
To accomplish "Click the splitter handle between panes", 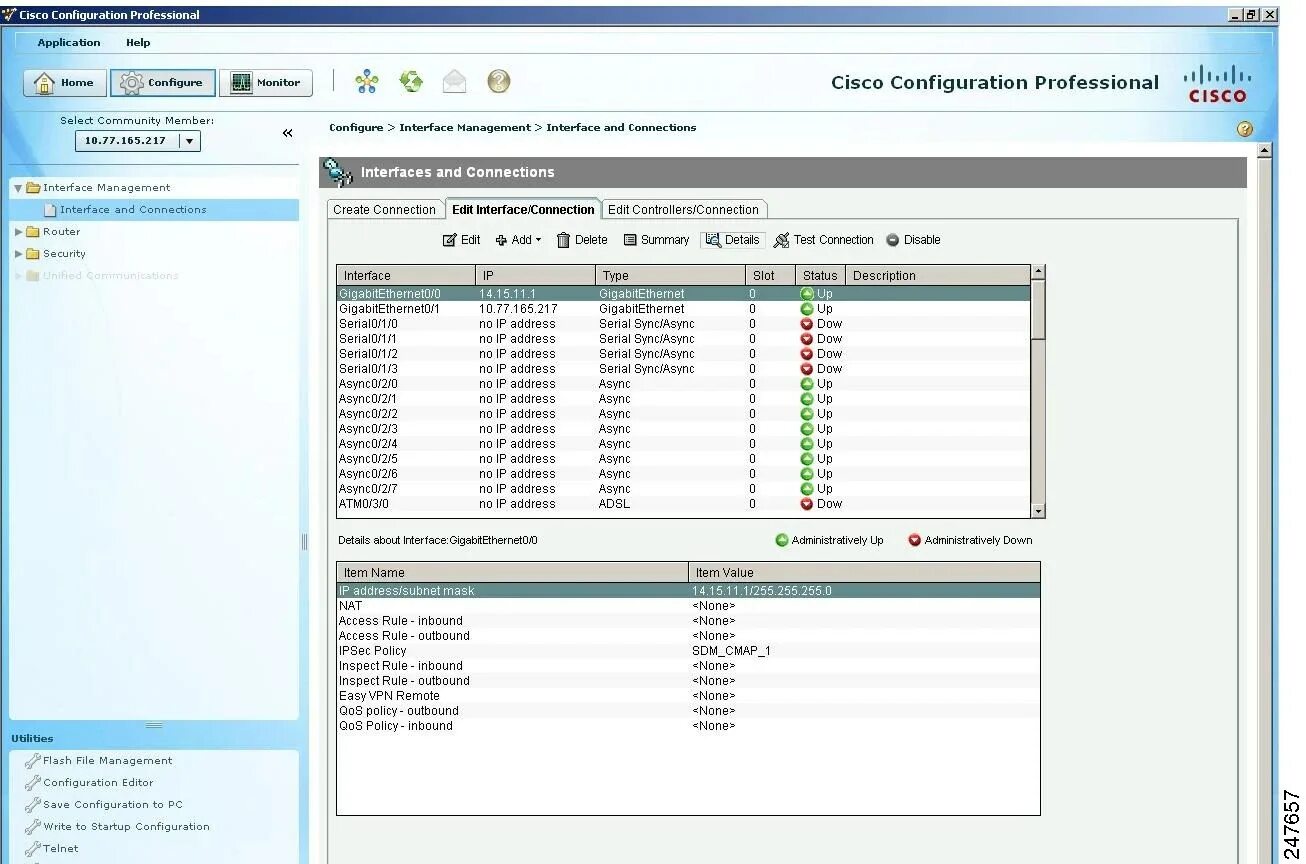I will point(305,542).
